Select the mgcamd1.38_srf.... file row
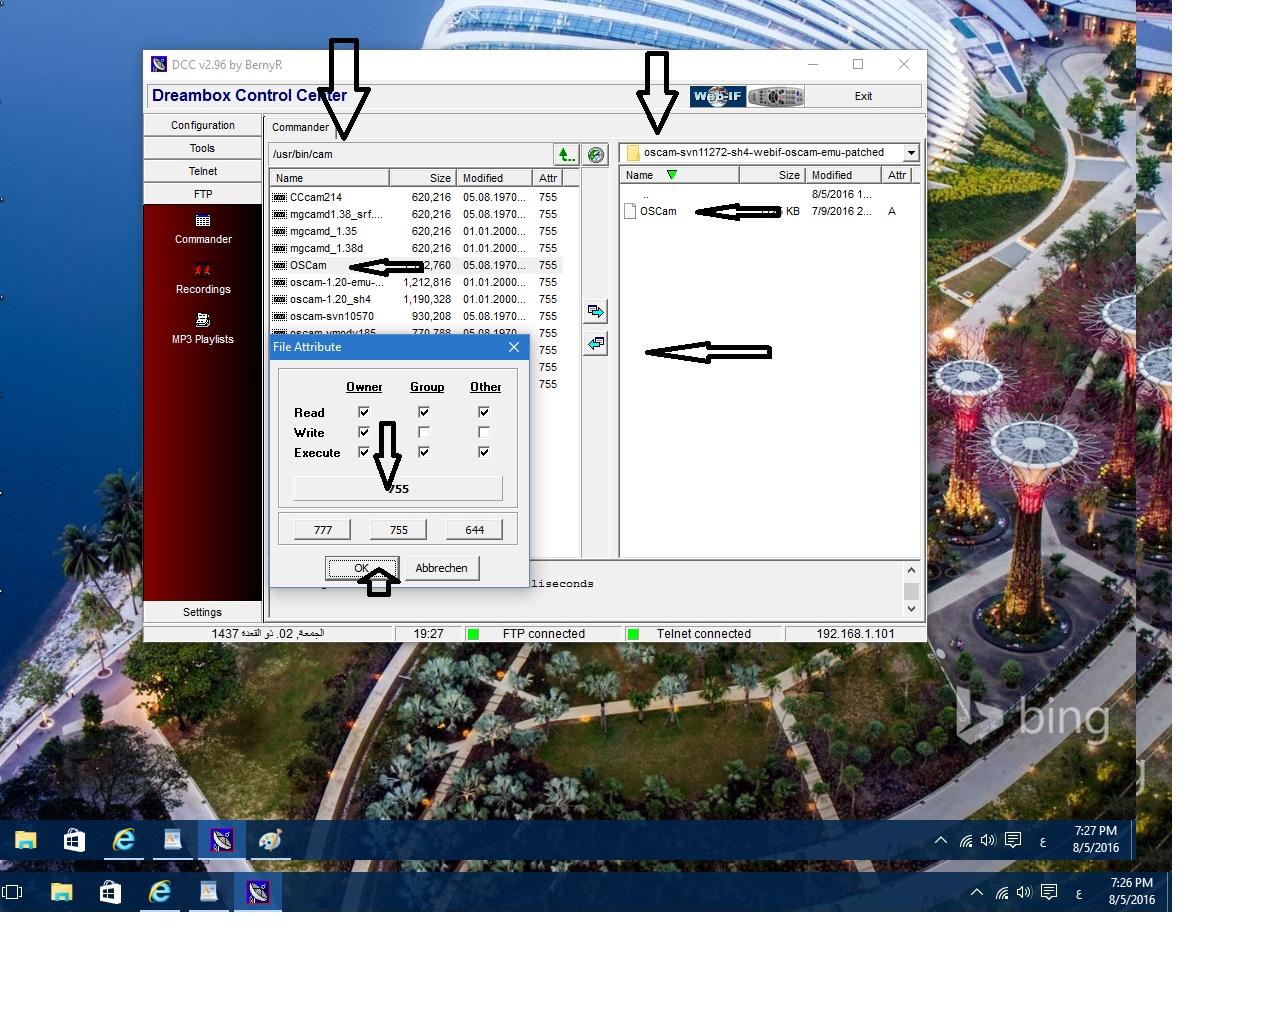 [416, 214]
